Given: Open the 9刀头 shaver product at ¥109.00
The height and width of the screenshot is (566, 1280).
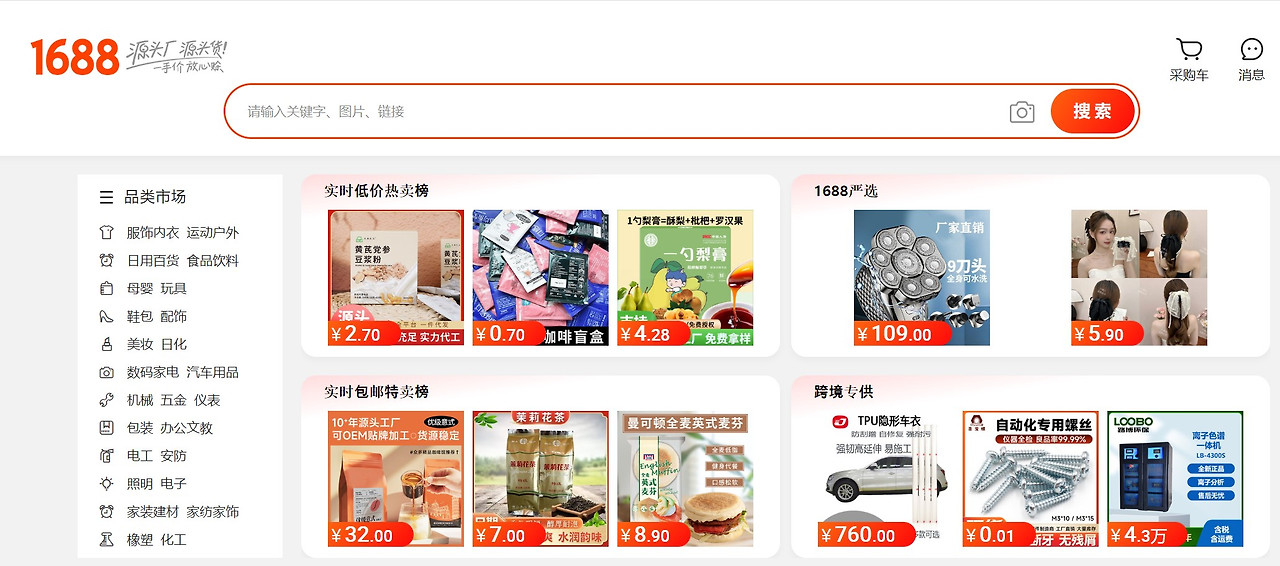Looking at the screenshot, I should click(922, 278).
